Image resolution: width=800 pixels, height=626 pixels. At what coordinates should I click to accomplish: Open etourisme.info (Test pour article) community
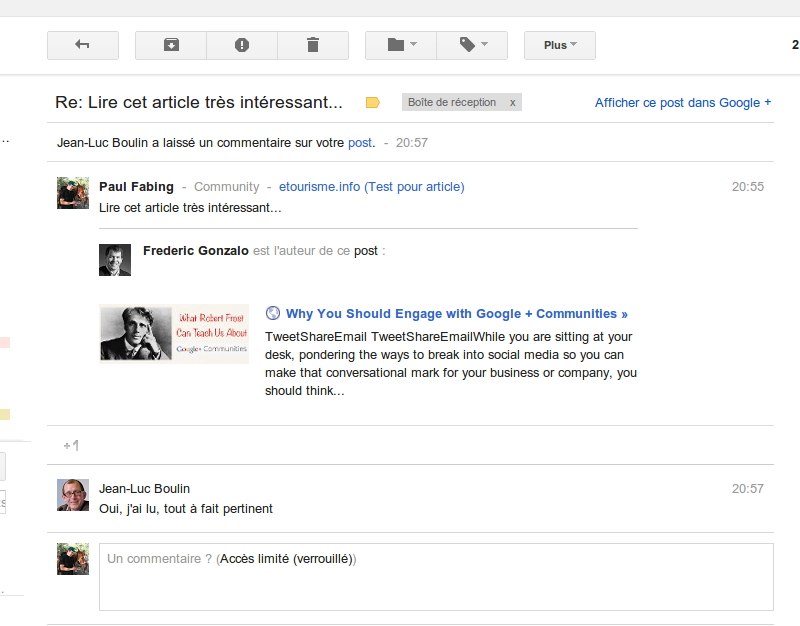click(371, 187)
